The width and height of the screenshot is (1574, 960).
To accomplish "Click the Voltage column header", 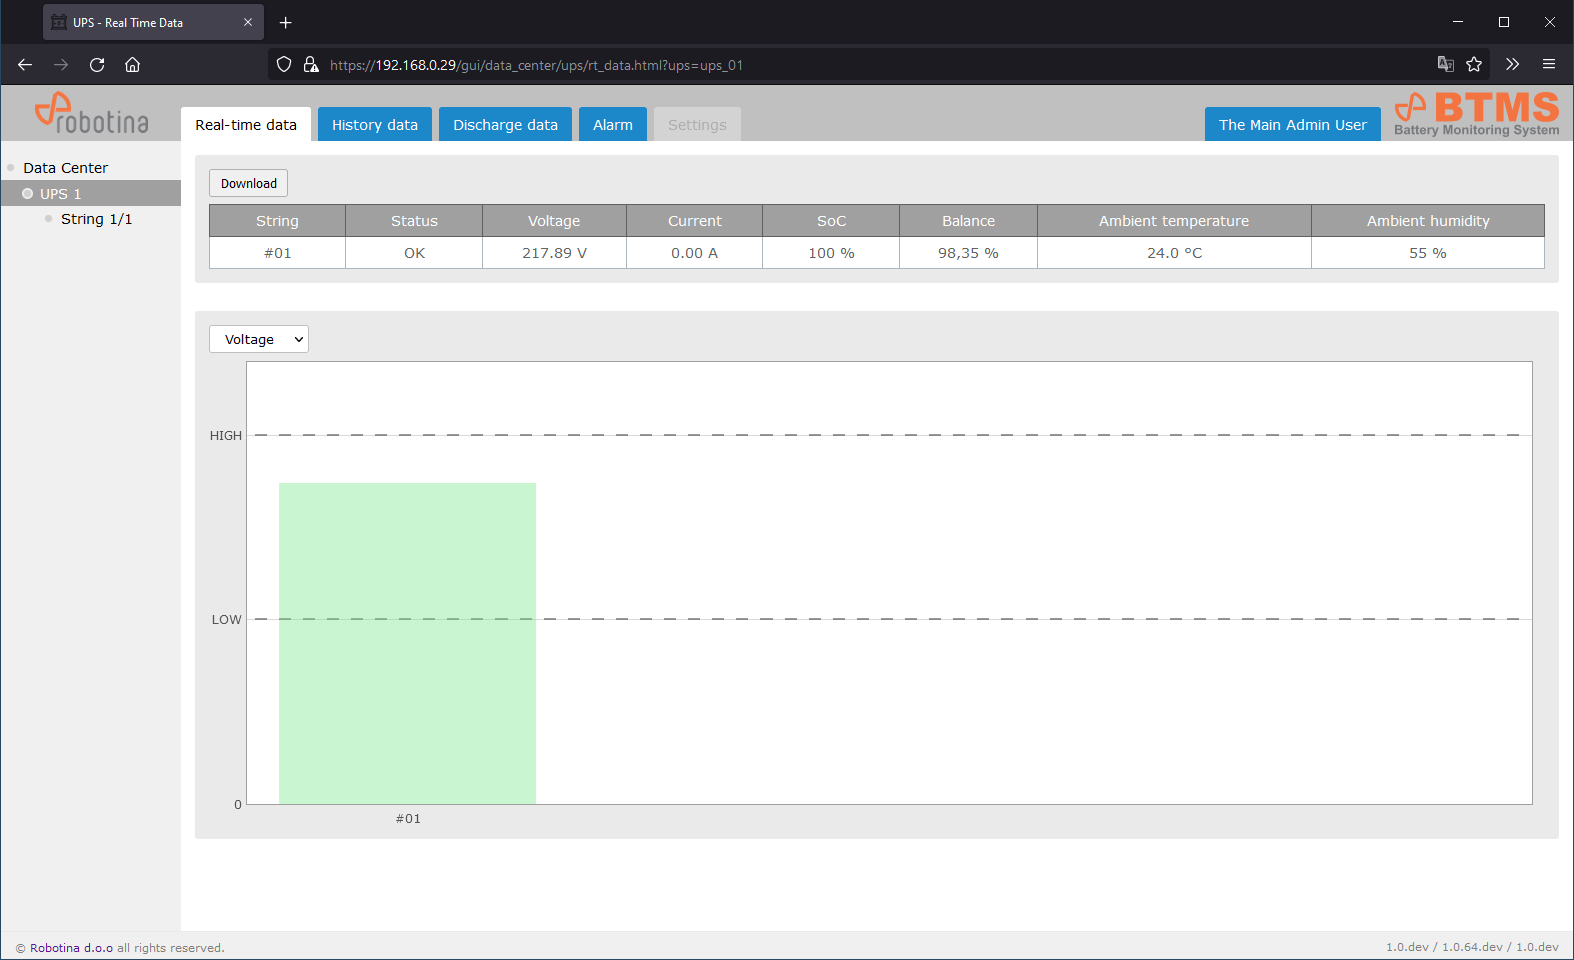I will tap(554, 221).
